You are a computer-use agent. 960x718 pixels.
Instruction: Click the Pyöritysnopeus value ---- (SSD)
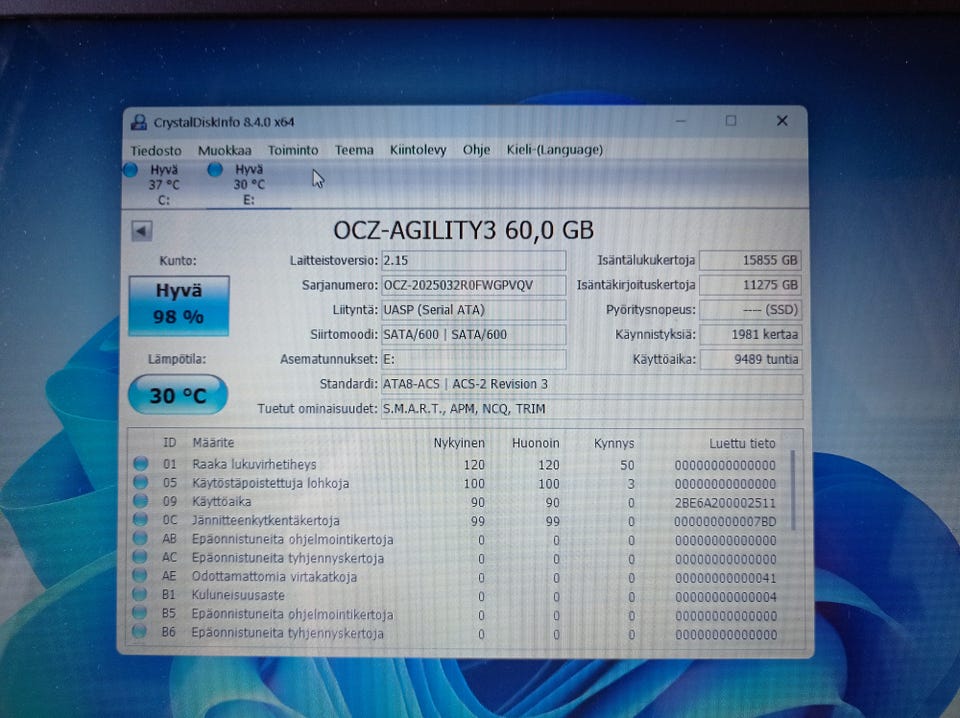(751, 310)
